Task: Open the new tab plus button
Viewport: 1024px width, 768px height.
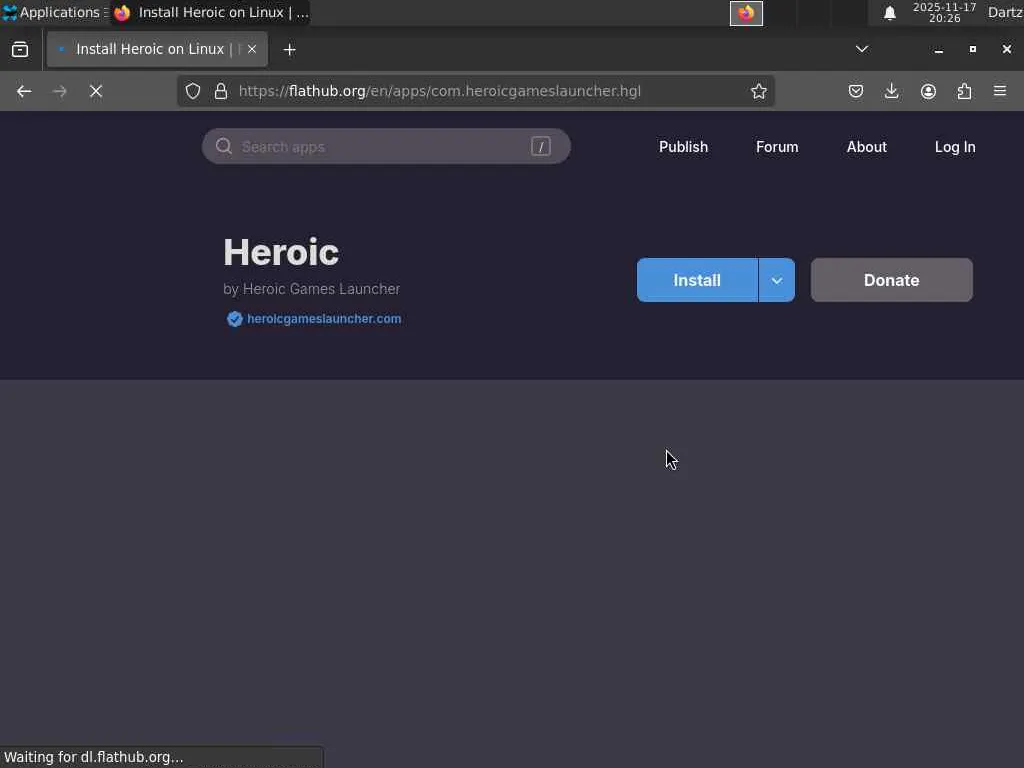Action: 289,50
